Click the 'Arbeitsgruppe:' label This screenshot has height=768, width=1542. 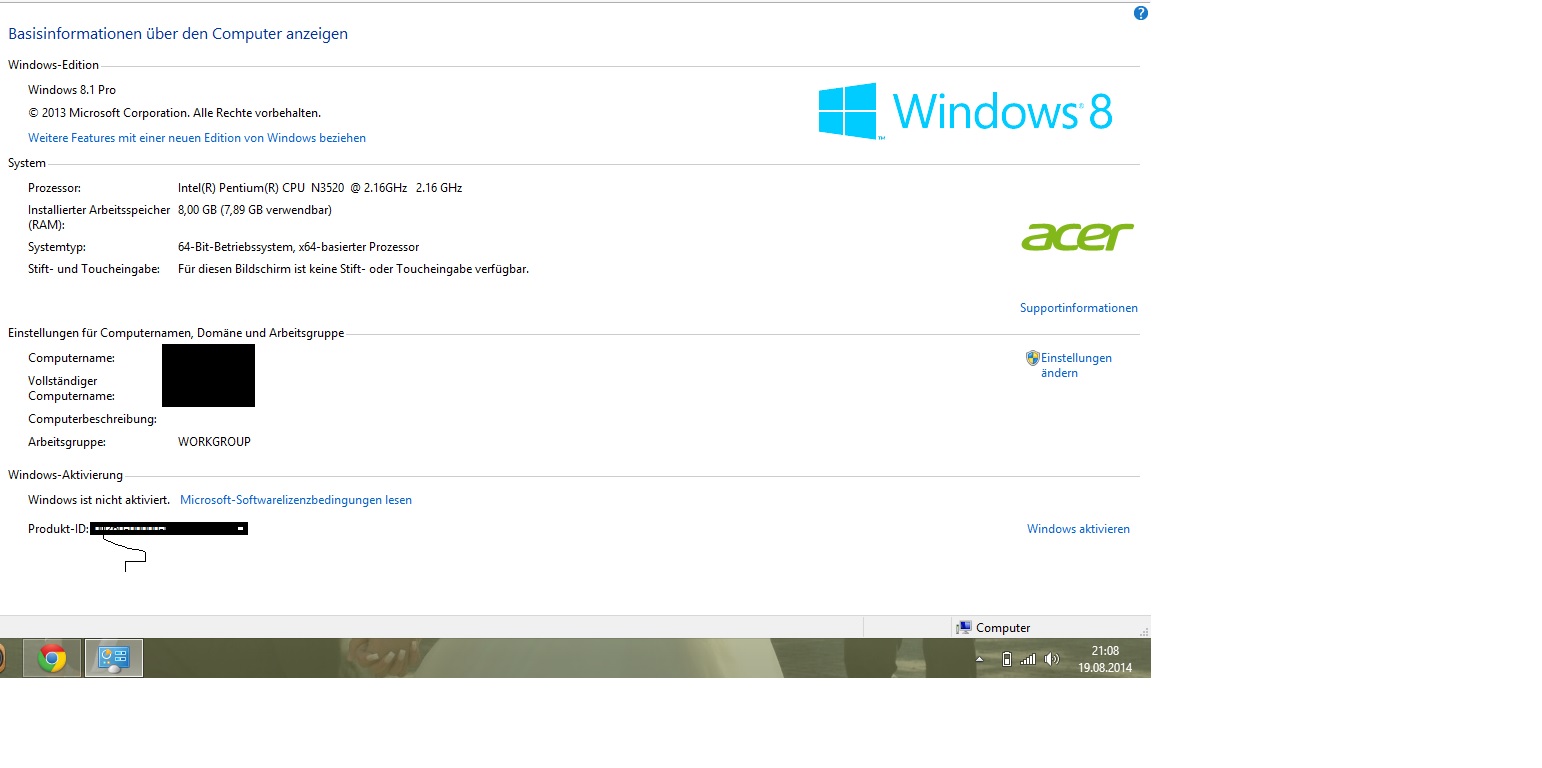[67, 442]
